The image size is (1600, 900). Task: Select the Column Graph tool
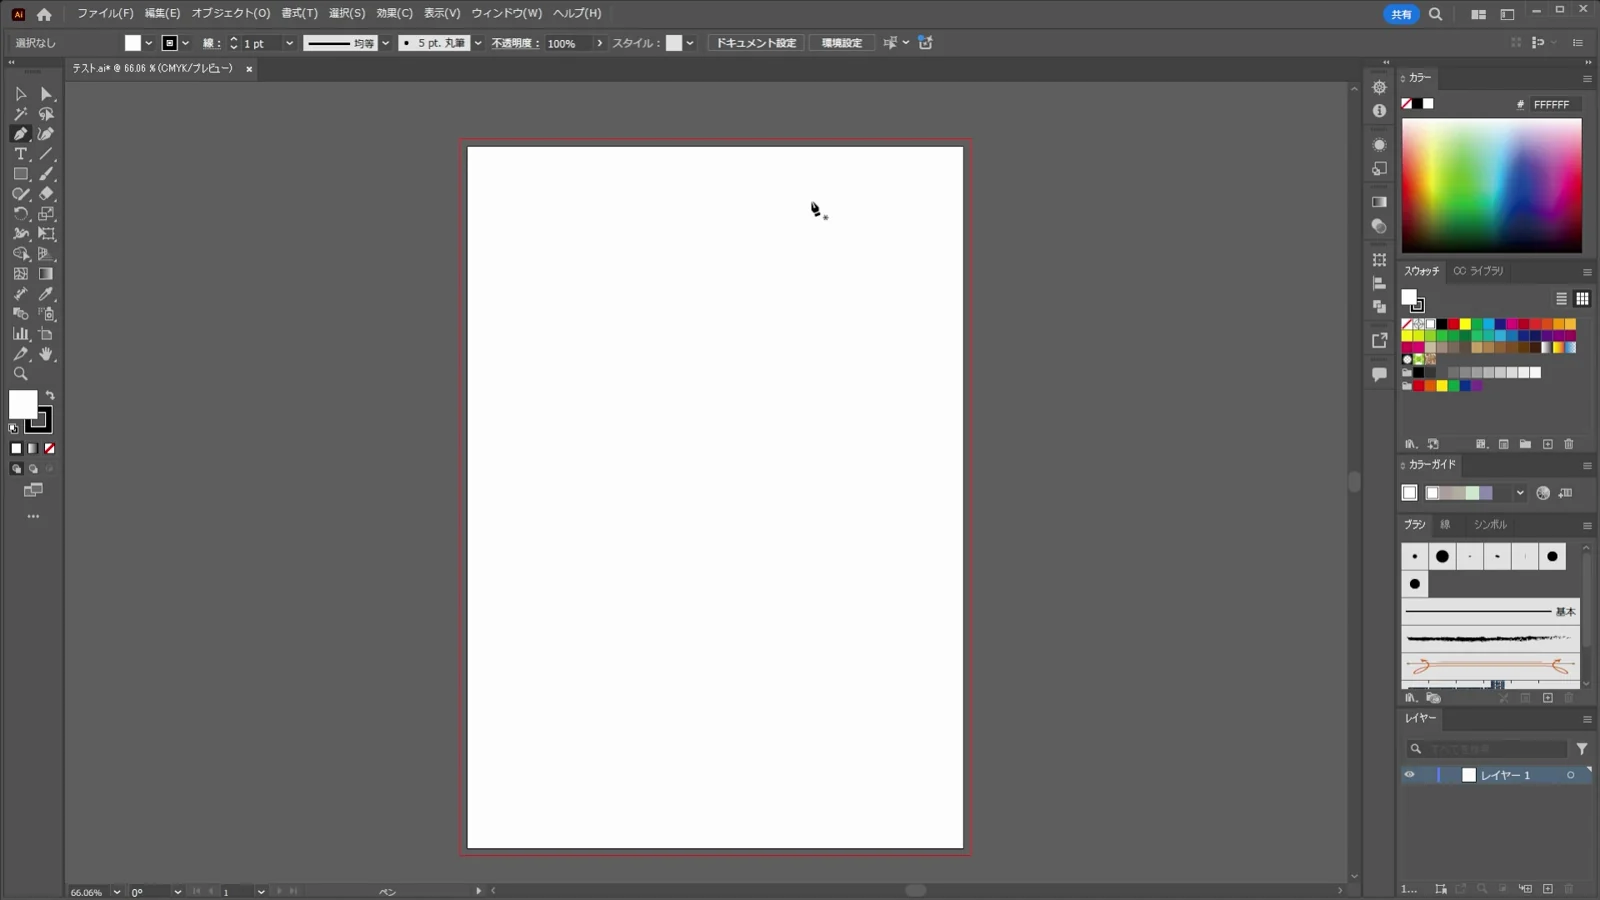(x=20, y=334)
